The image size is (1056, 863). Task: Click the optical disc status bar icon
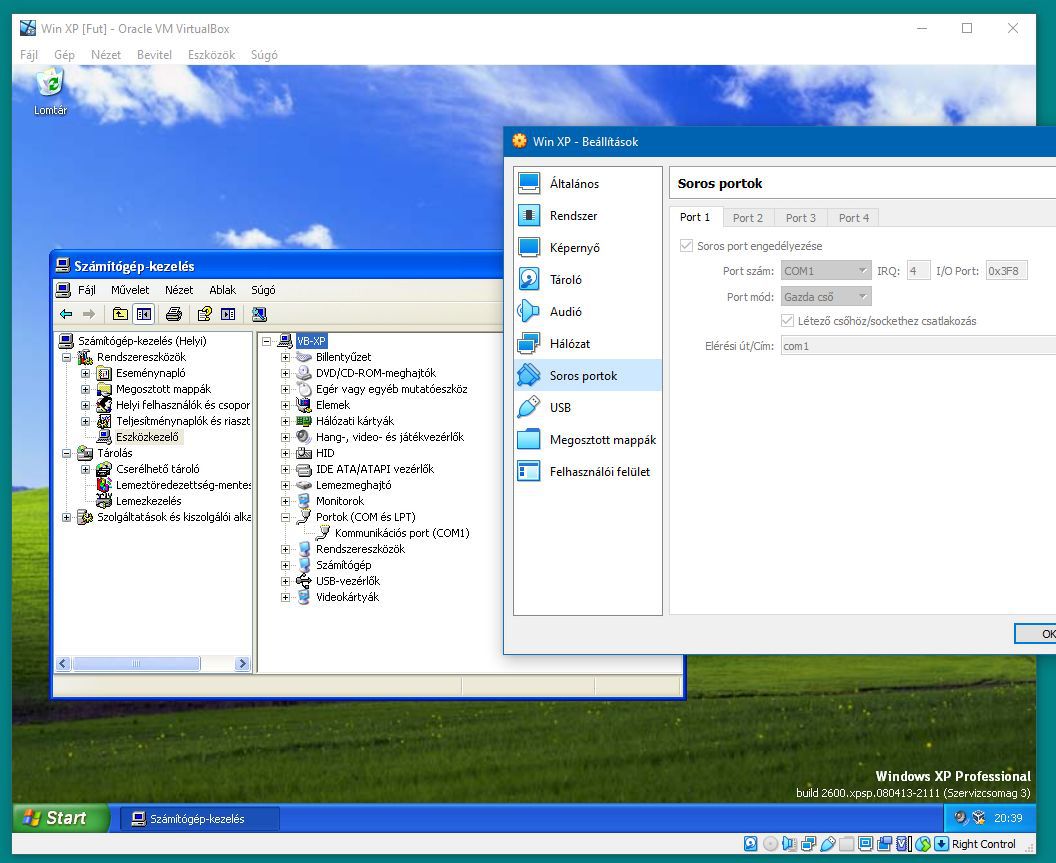coord(770,843)
